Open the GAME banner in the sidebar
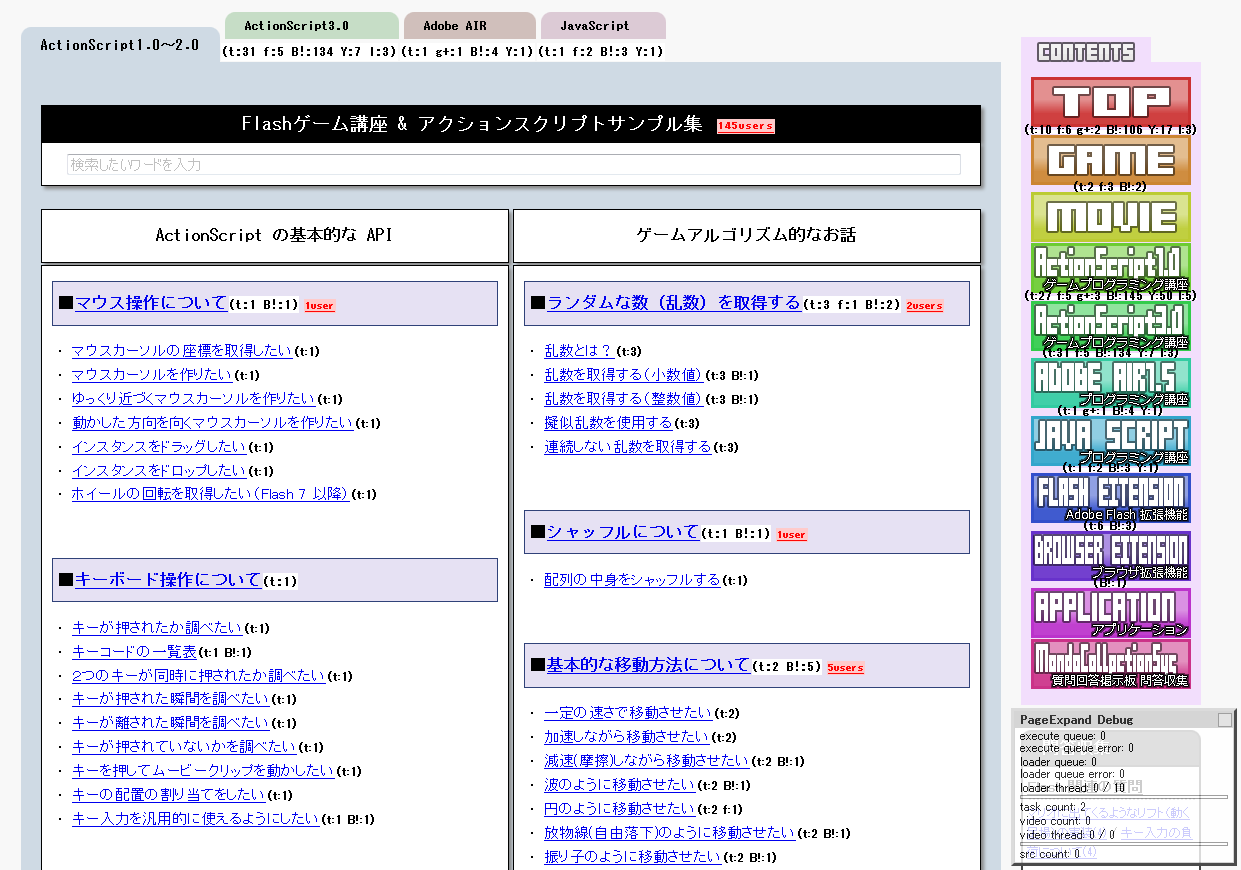 pos(1110,159)
